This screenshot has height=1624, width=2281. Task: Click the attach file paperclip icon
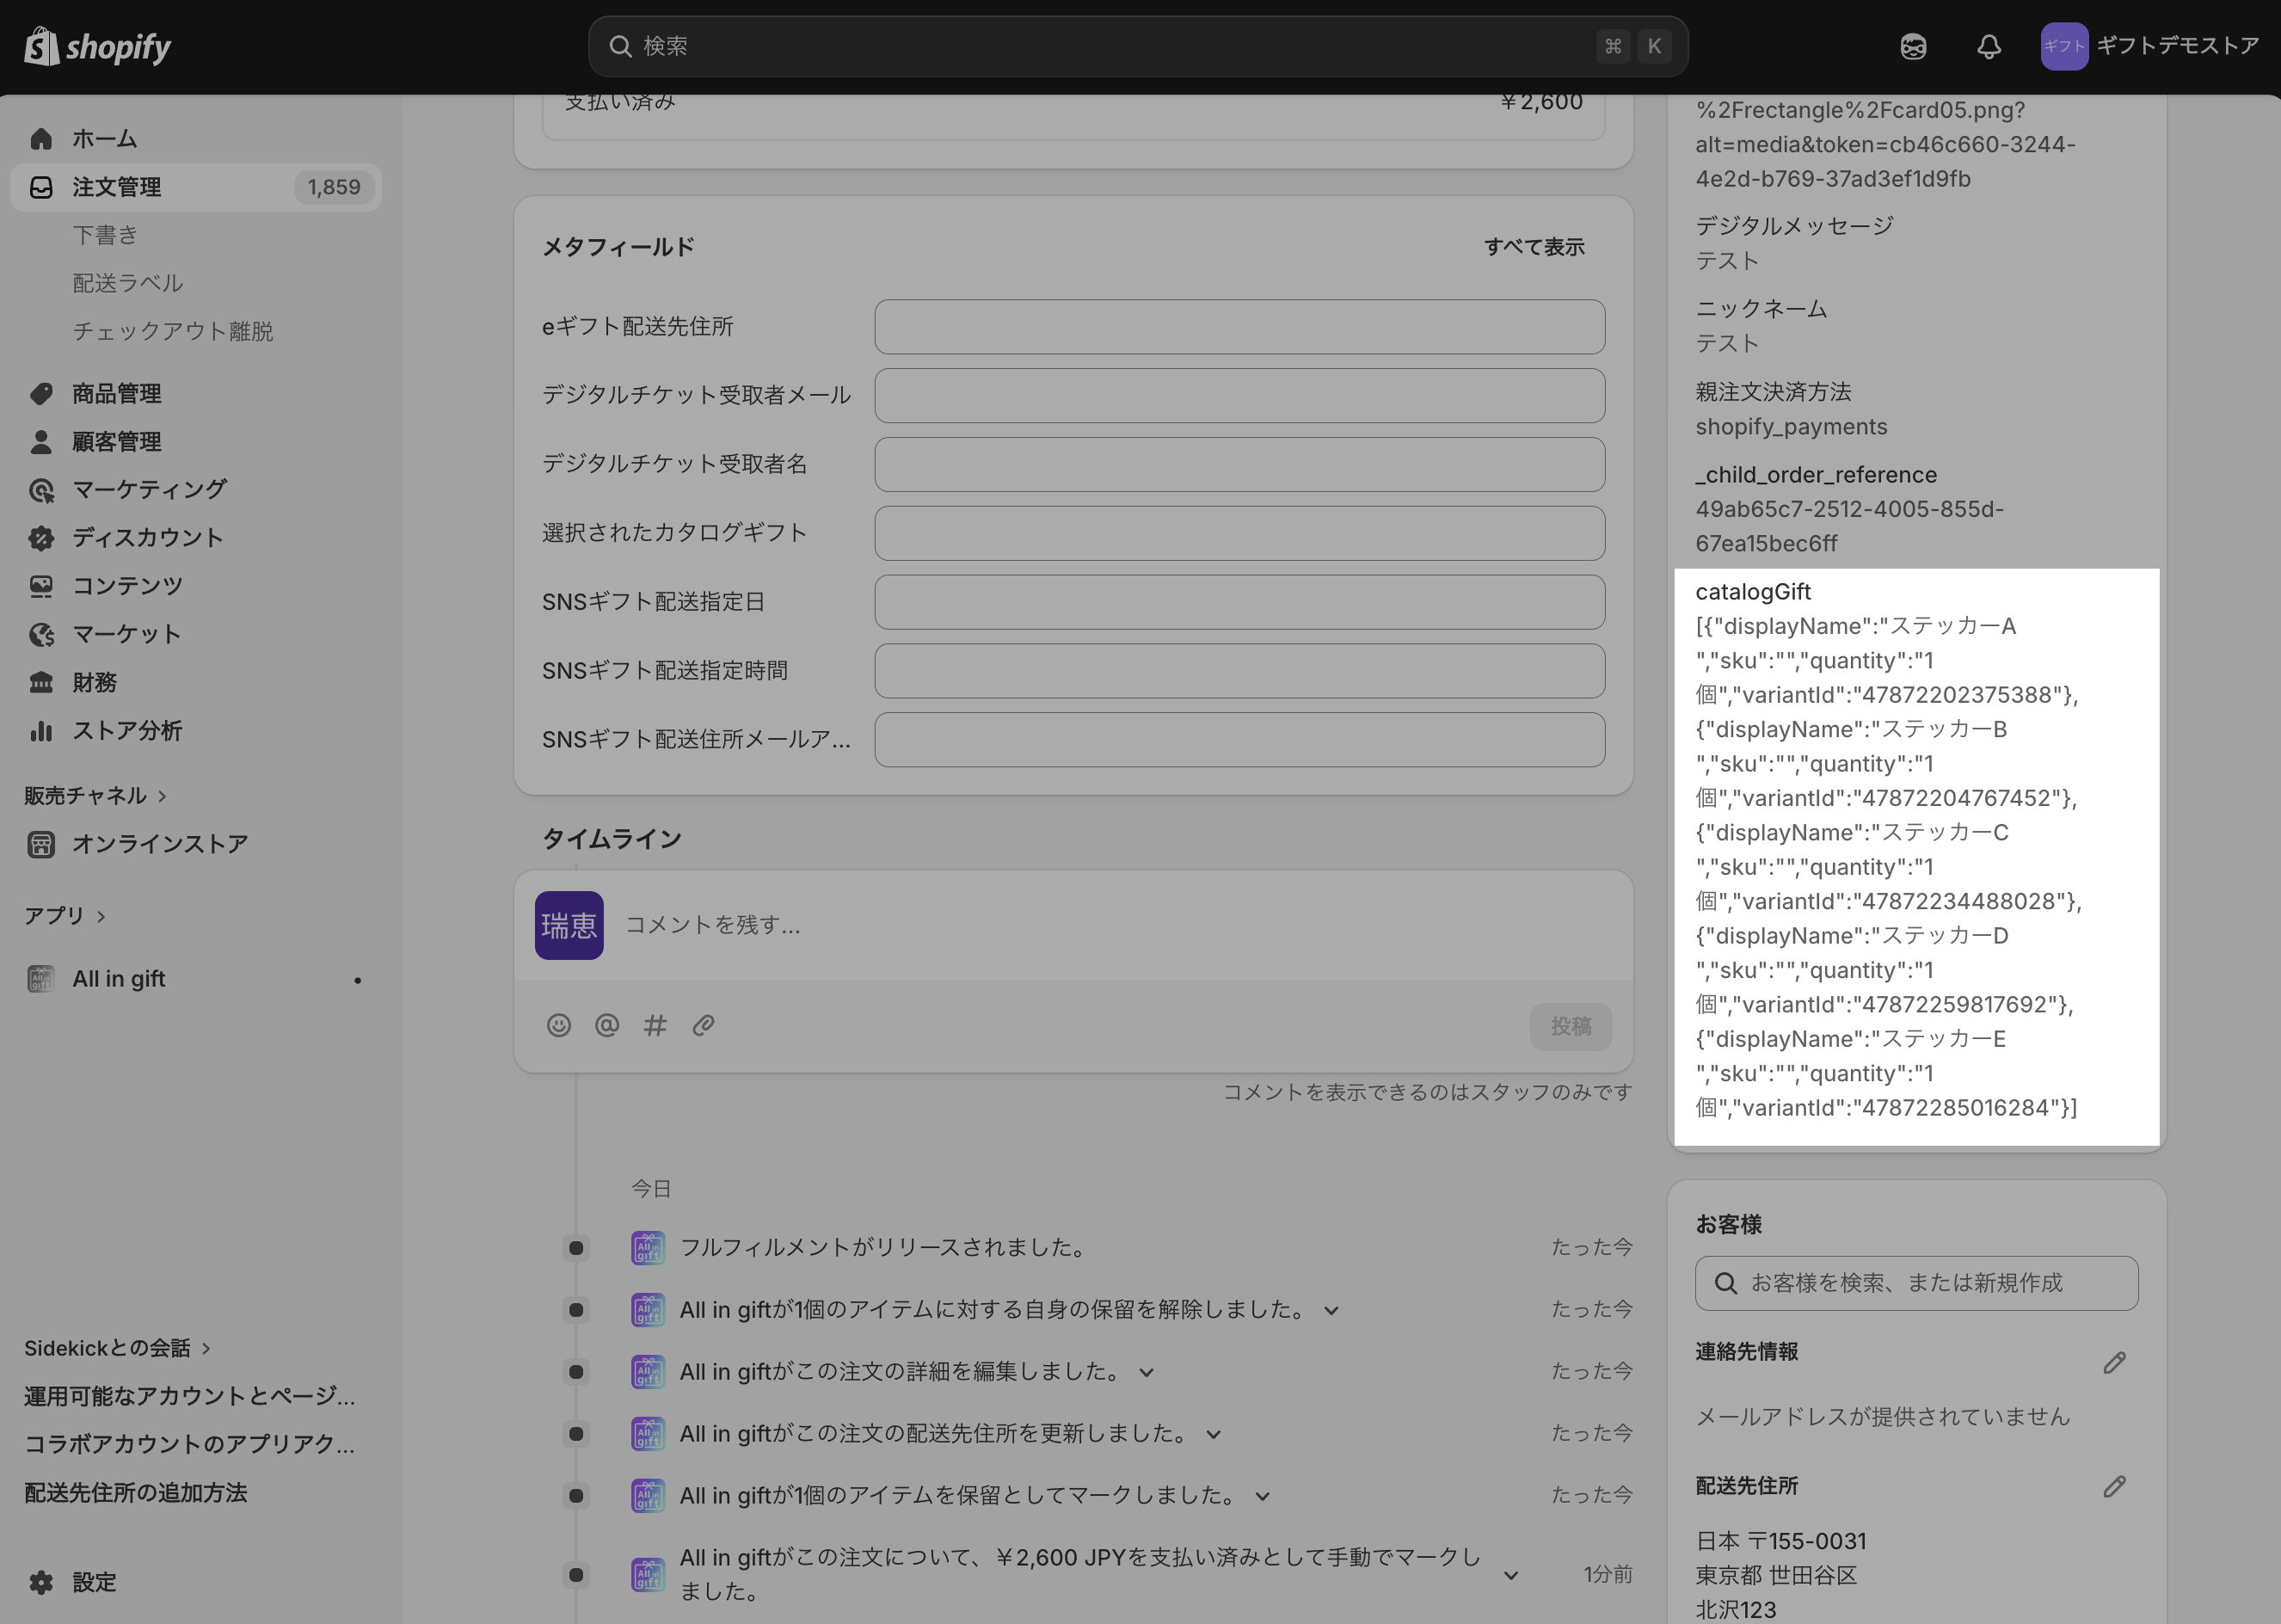tap(703, 1025)
